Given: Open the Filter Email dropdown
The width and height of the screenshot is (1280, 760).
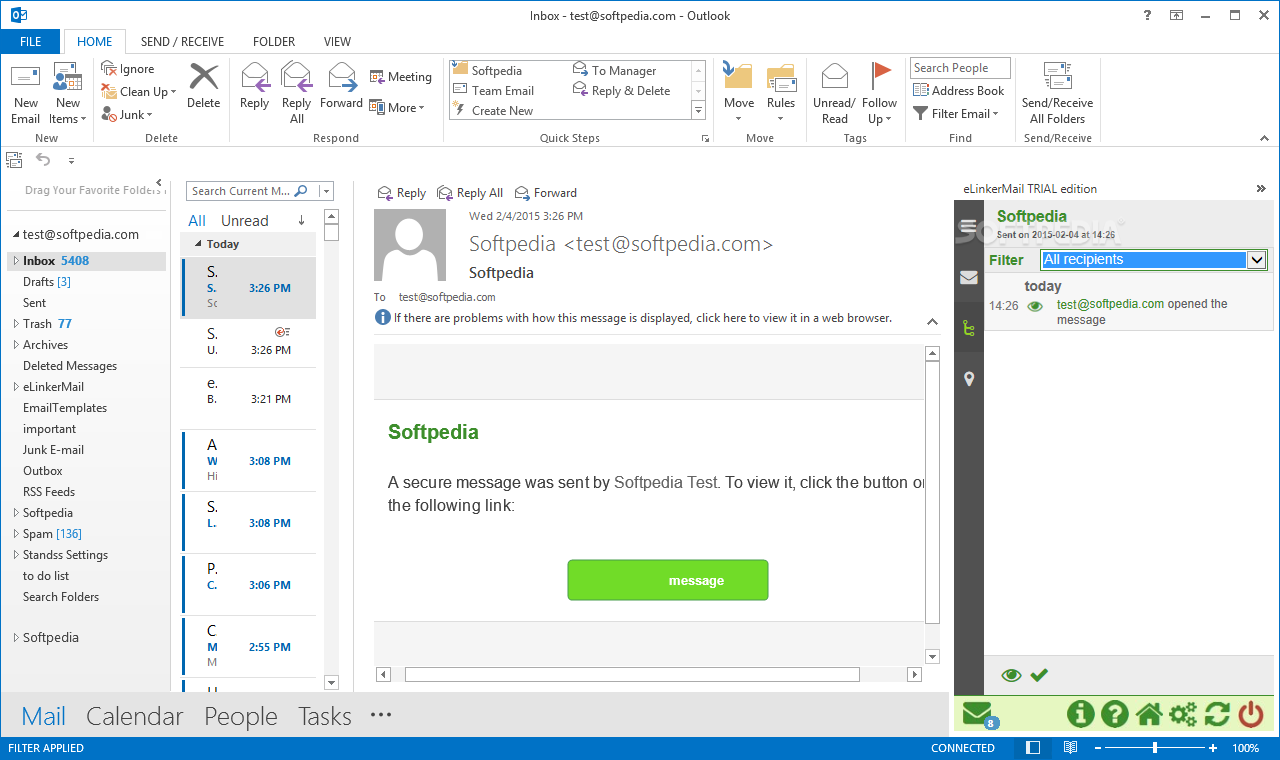Looking at the screenshot, I should click(956, 113).
